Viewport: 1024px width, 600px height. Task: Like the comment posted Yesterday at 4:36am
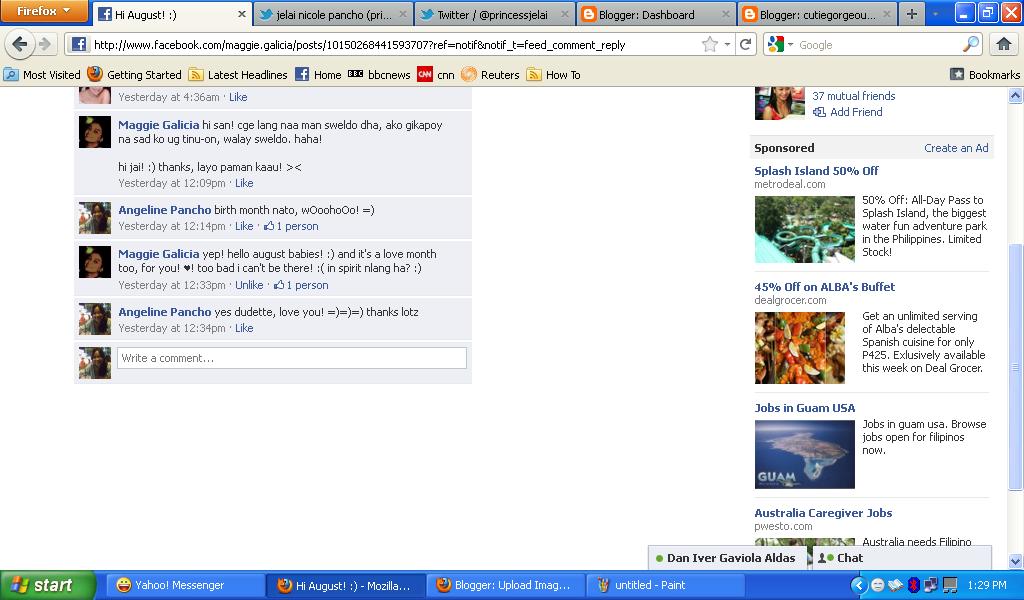[x=238, y=97]
